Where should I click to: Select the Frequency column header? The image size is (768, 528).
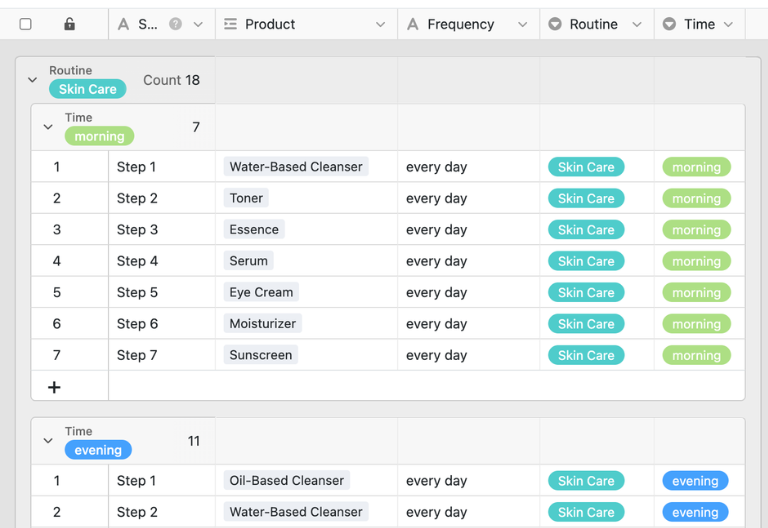point(468,24)
